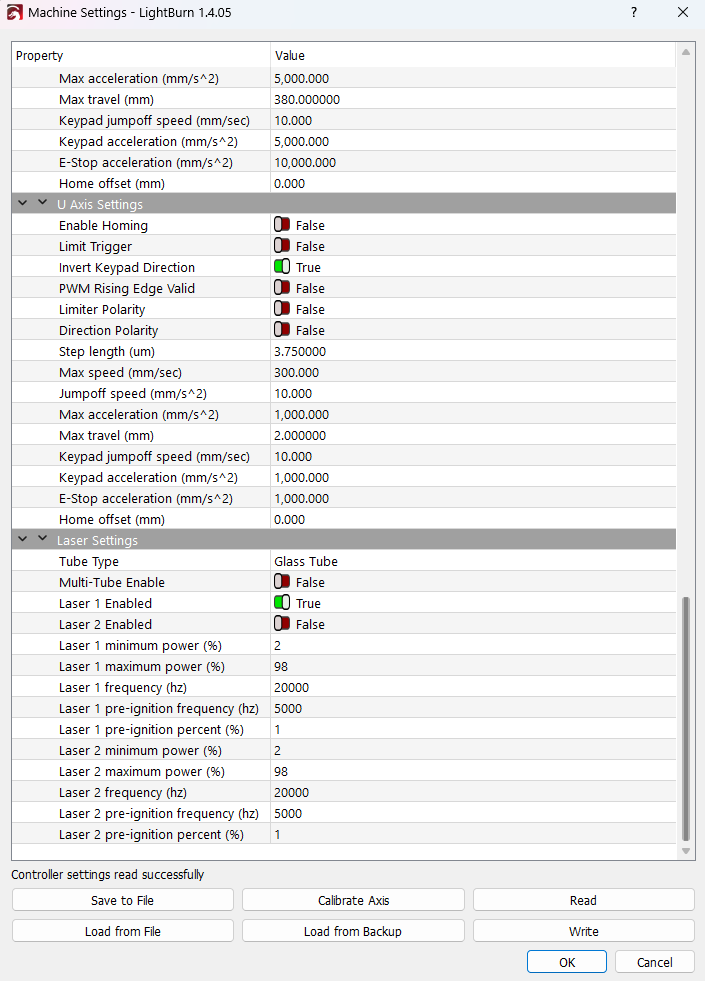Click 'Controller settings read successfully' status text
The width and height of the screenshot is (705, 981).
(108, 874)
